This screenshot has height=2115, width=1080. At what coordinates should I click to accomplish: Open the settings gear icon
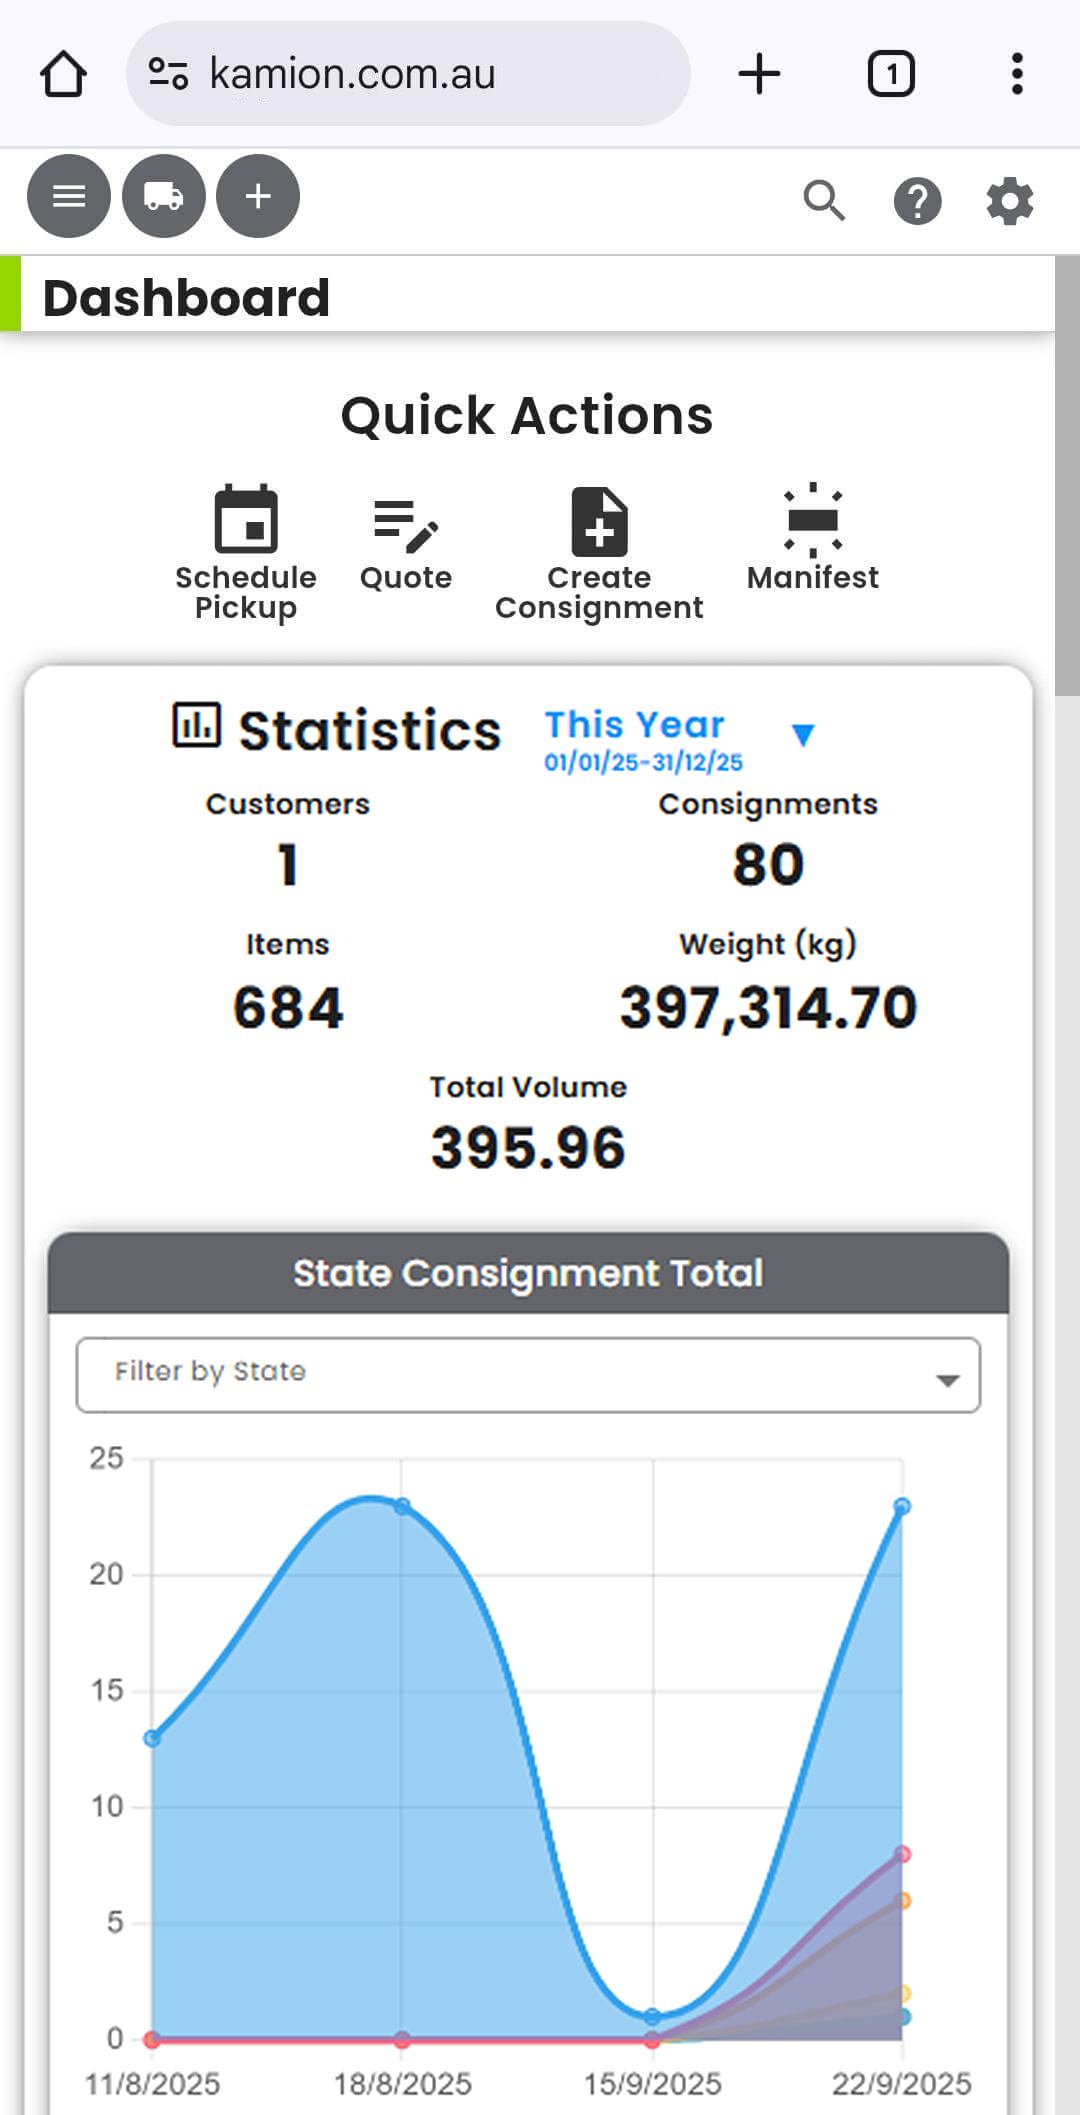[1009, 201]
